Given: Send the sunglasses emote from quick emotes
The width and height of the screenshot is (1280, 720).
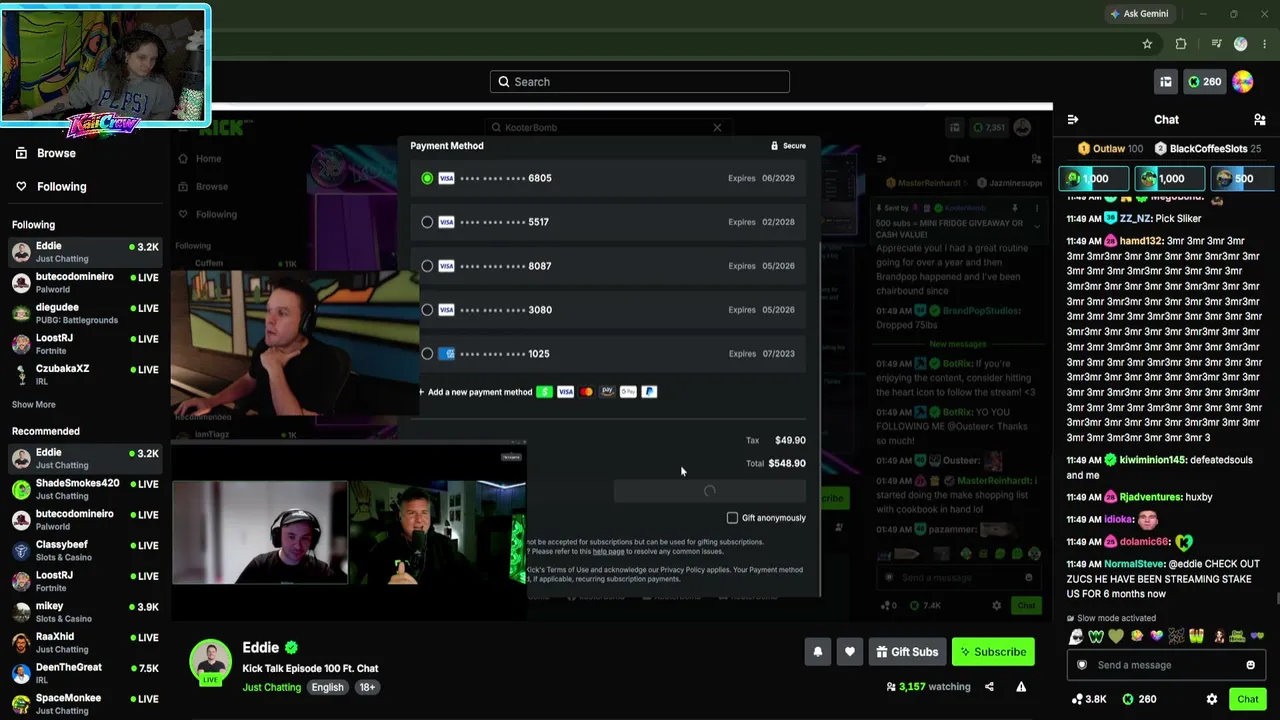Looking at the screenshot, I should [x=1076, y=637].
